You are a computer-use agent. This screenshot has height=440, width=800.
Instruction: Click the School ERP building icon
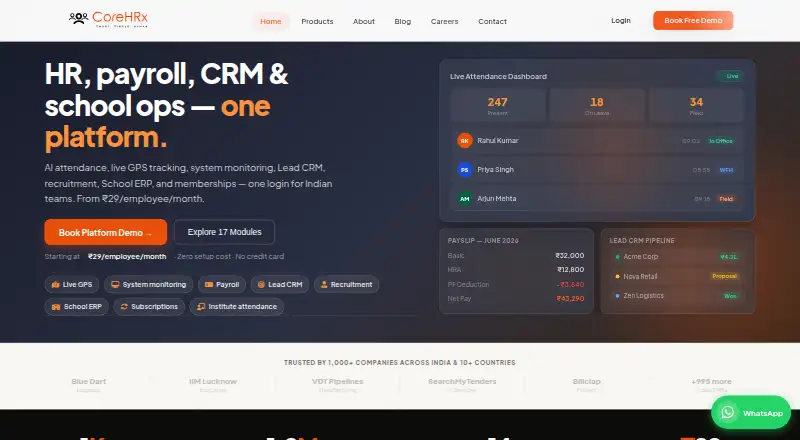click(x=56, y=306)
